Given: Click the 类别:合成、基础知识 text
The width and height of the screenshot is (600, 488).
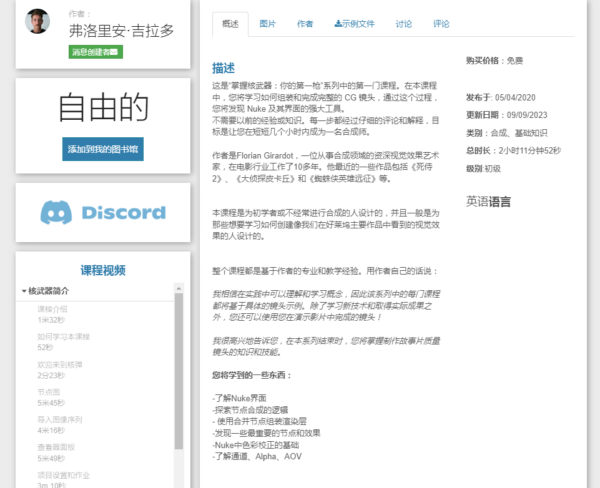Looking at the screenshot, I should coord(507,133).
